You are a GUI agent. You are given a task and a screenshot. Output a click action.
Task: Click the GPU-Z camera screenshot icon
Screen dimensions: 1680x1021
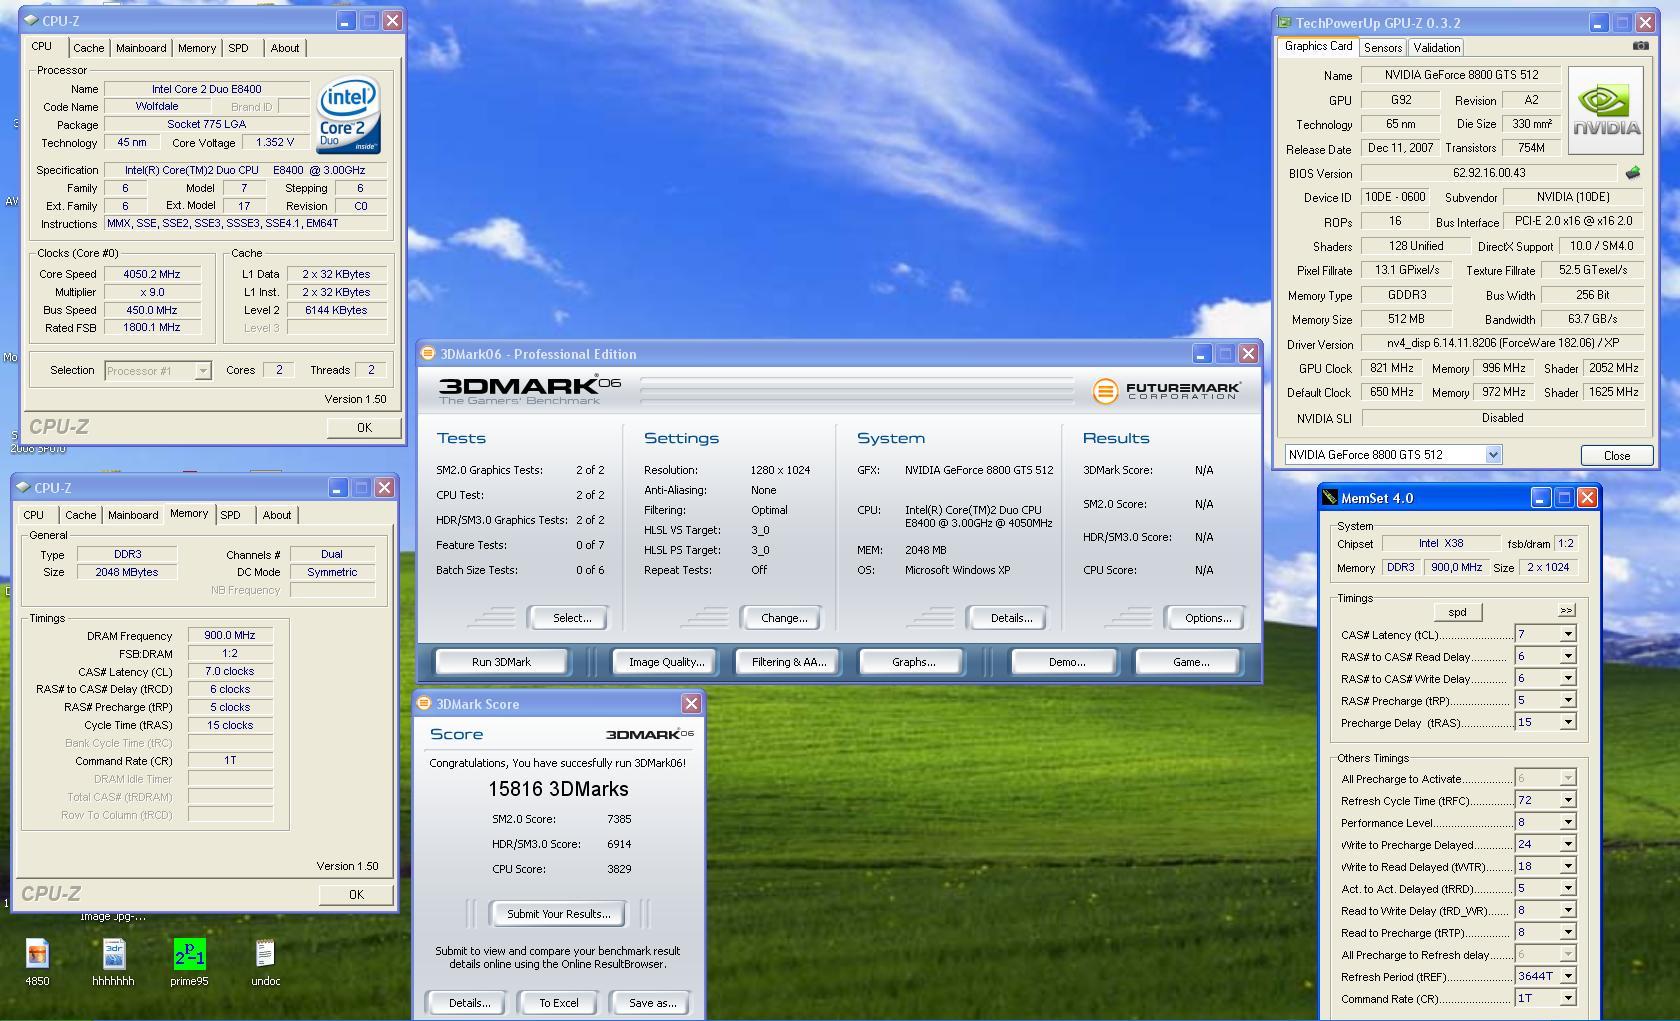(x=1640, y=46)
